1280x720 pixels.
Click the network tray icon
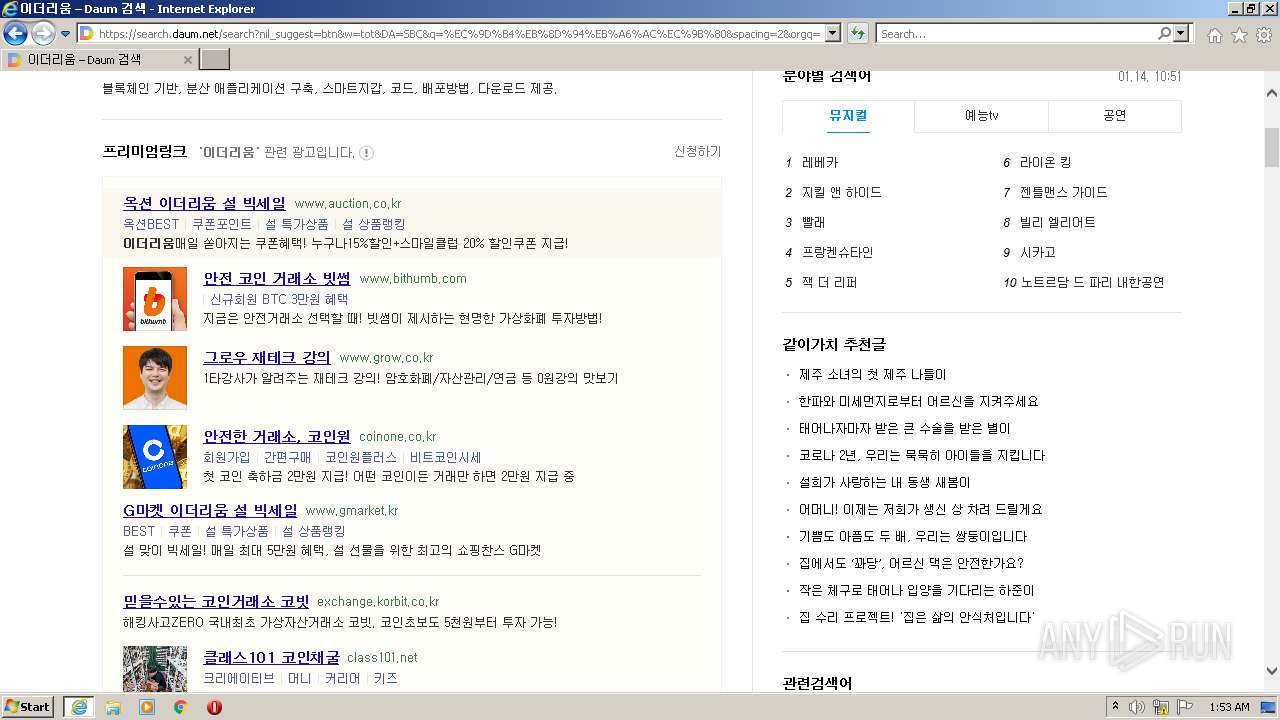1161,707
